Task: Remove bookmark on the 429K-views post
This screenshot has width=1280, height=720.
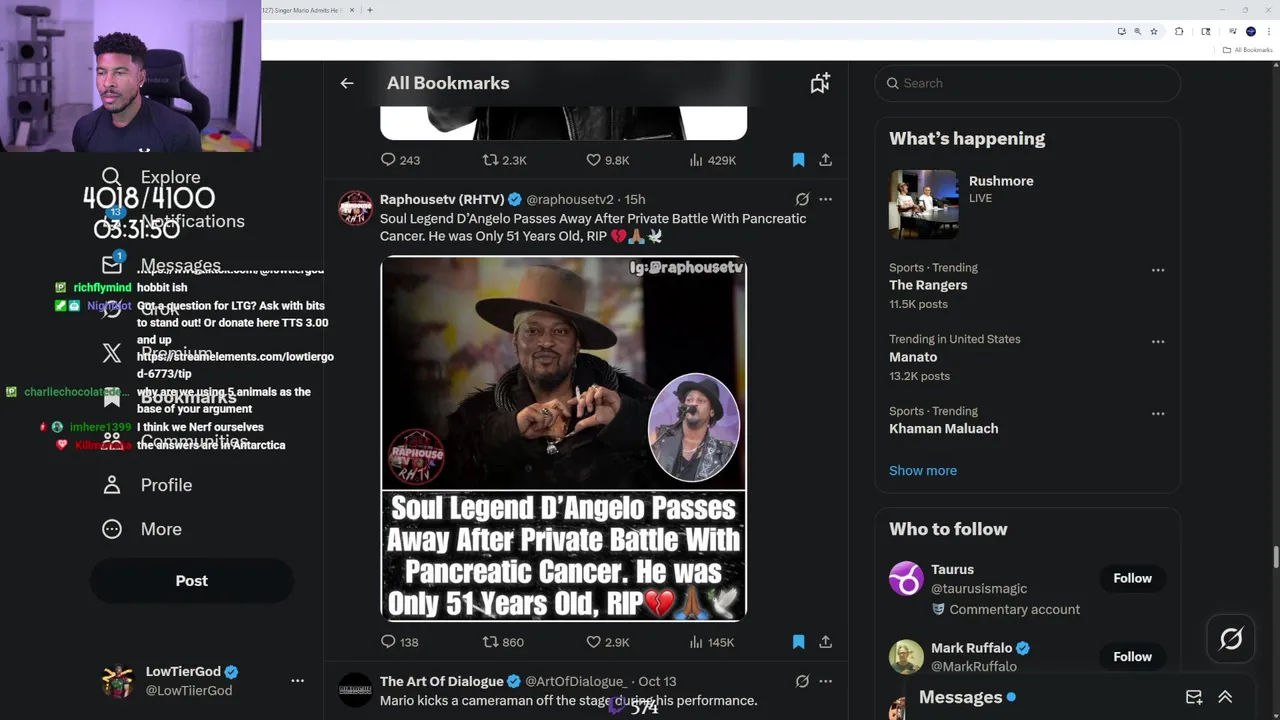Action: coord(798,160)
